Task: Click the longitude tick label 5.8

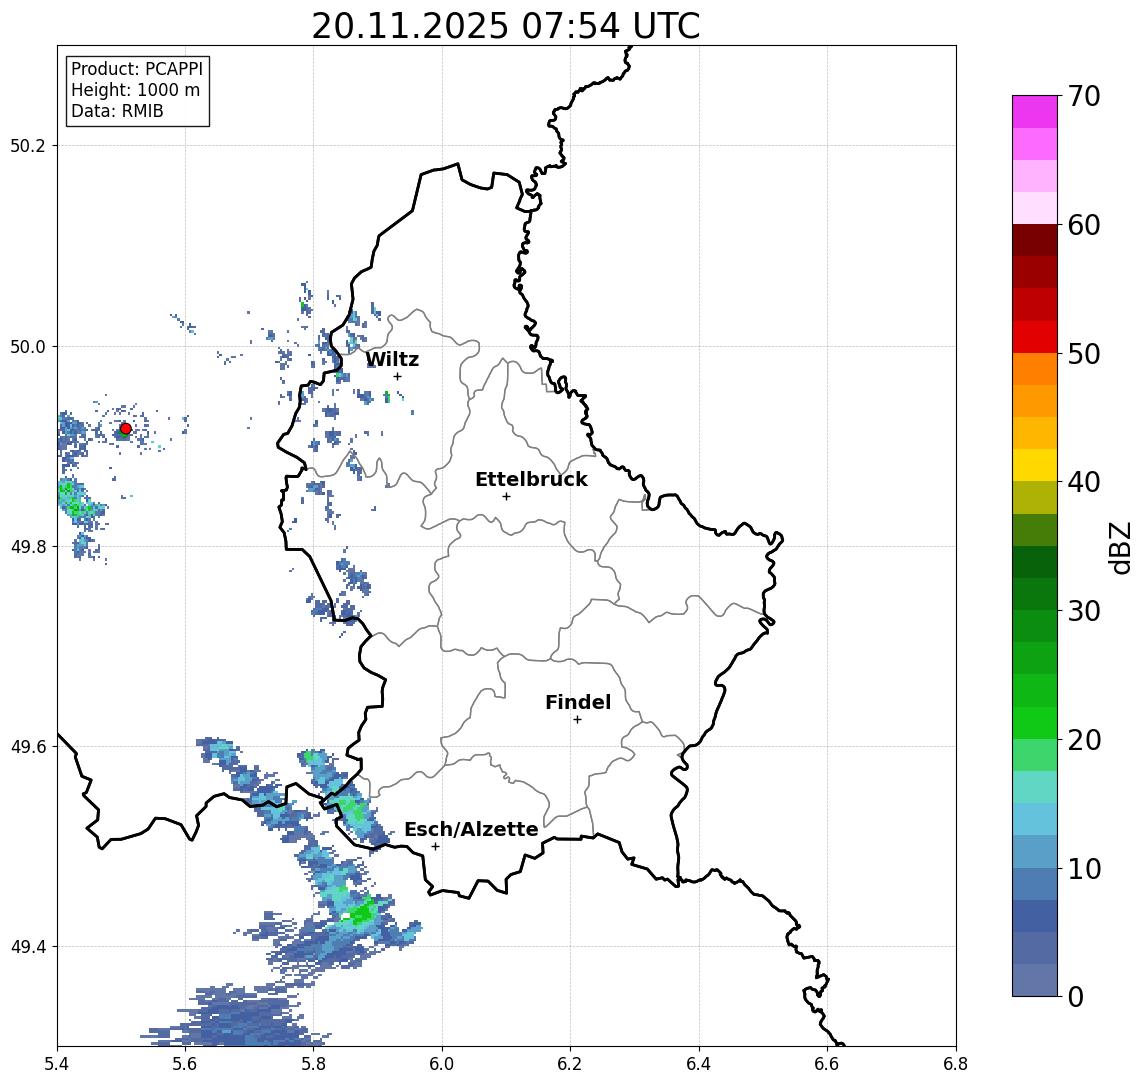Action: (x=314, y=1064)
